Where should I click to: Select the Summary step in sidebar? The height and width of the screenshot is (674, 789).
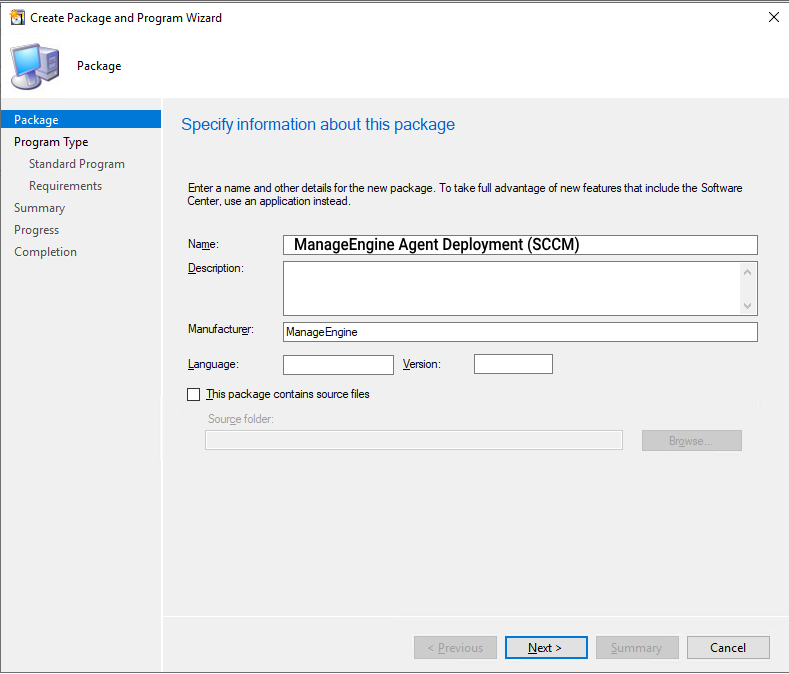[x=39, y=208]
